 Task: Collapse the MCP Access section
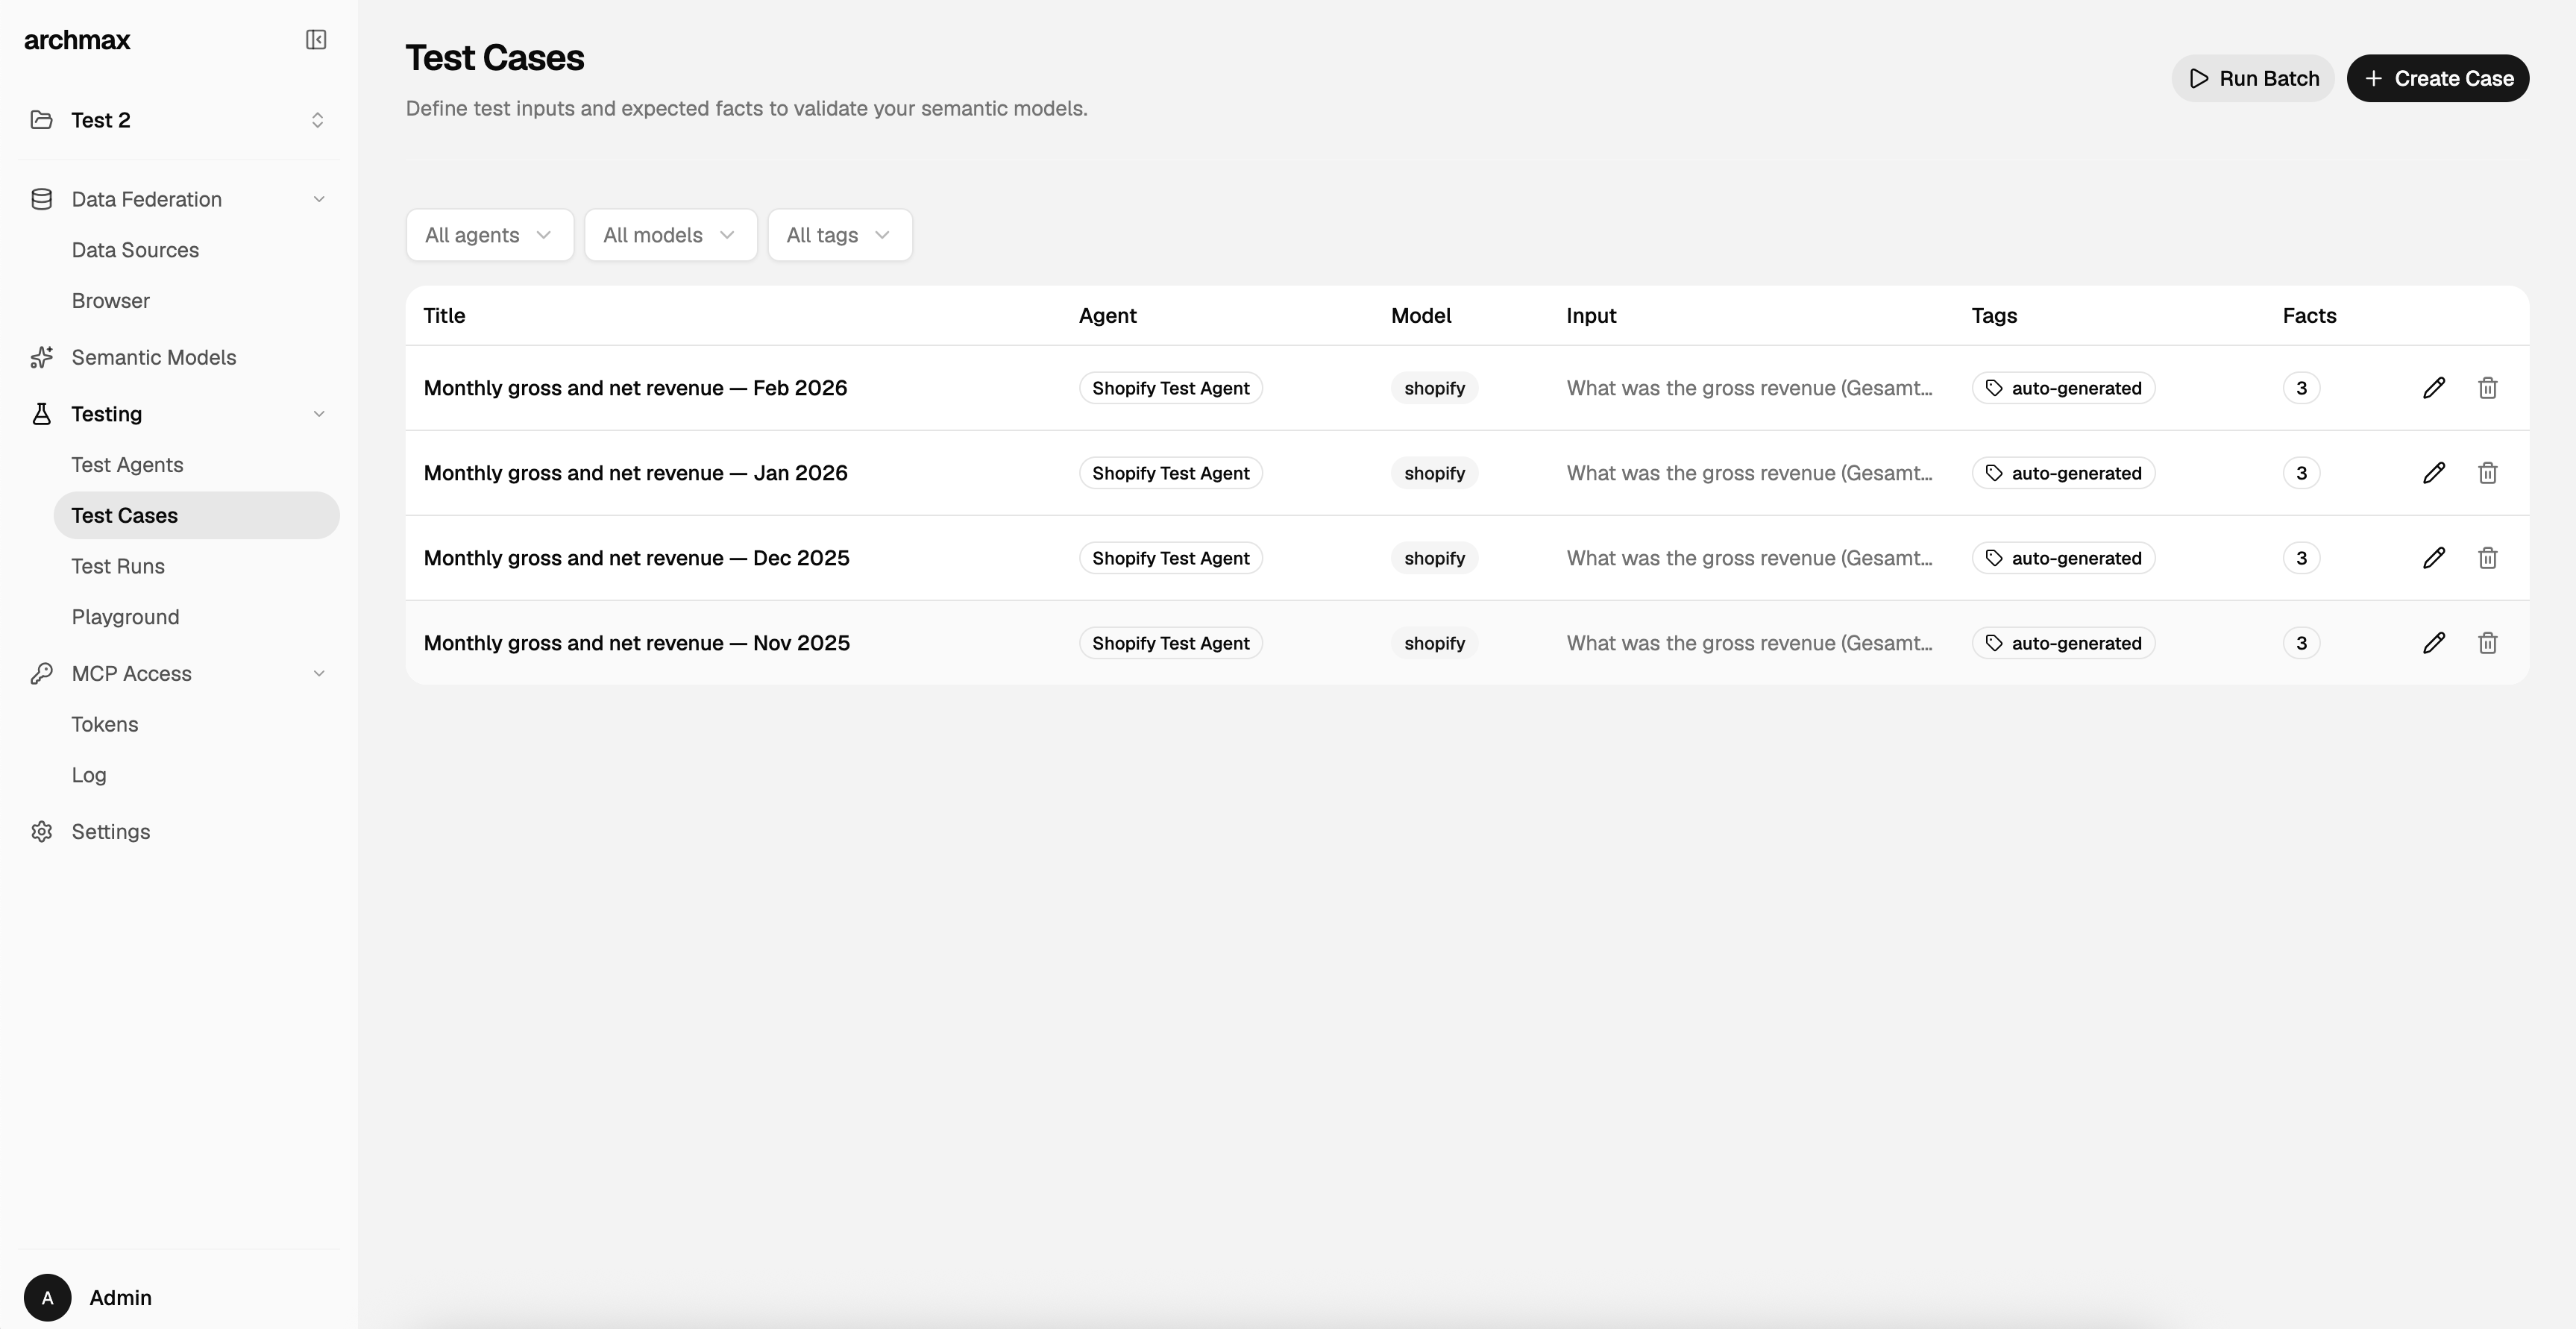(x=318, y=673)
